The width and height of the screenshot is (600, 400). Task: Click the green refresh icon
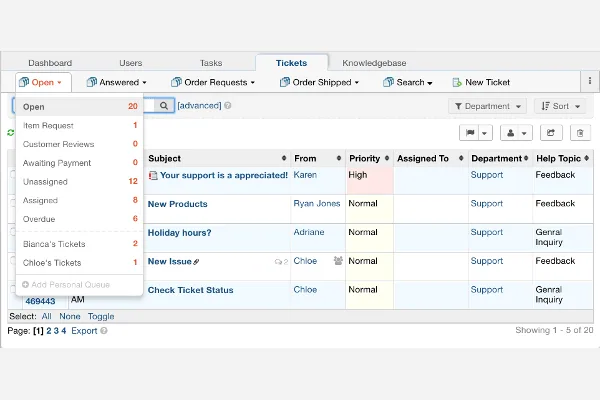(11, 132)
